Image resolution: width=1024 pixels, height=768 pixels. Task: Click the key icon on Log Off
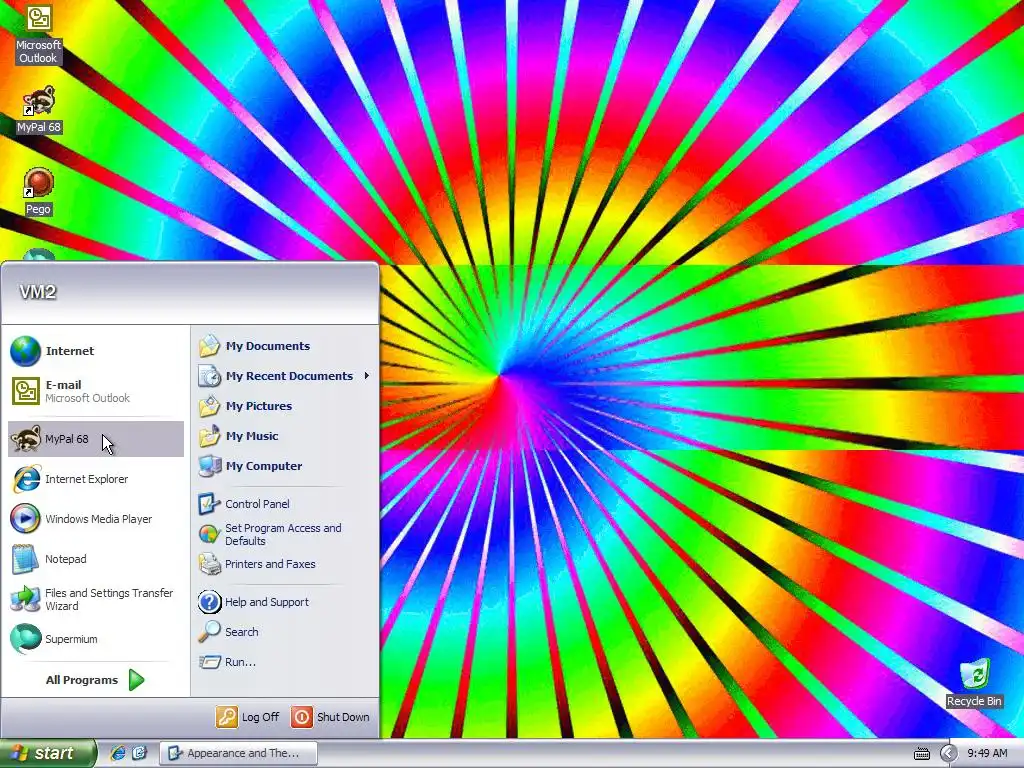(227, 717)
